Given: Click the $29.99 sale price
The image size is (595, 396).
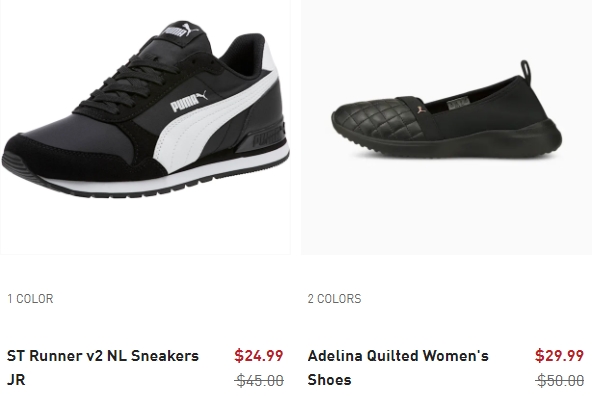Looking at the screenshot, I should (x=559, y=355).
